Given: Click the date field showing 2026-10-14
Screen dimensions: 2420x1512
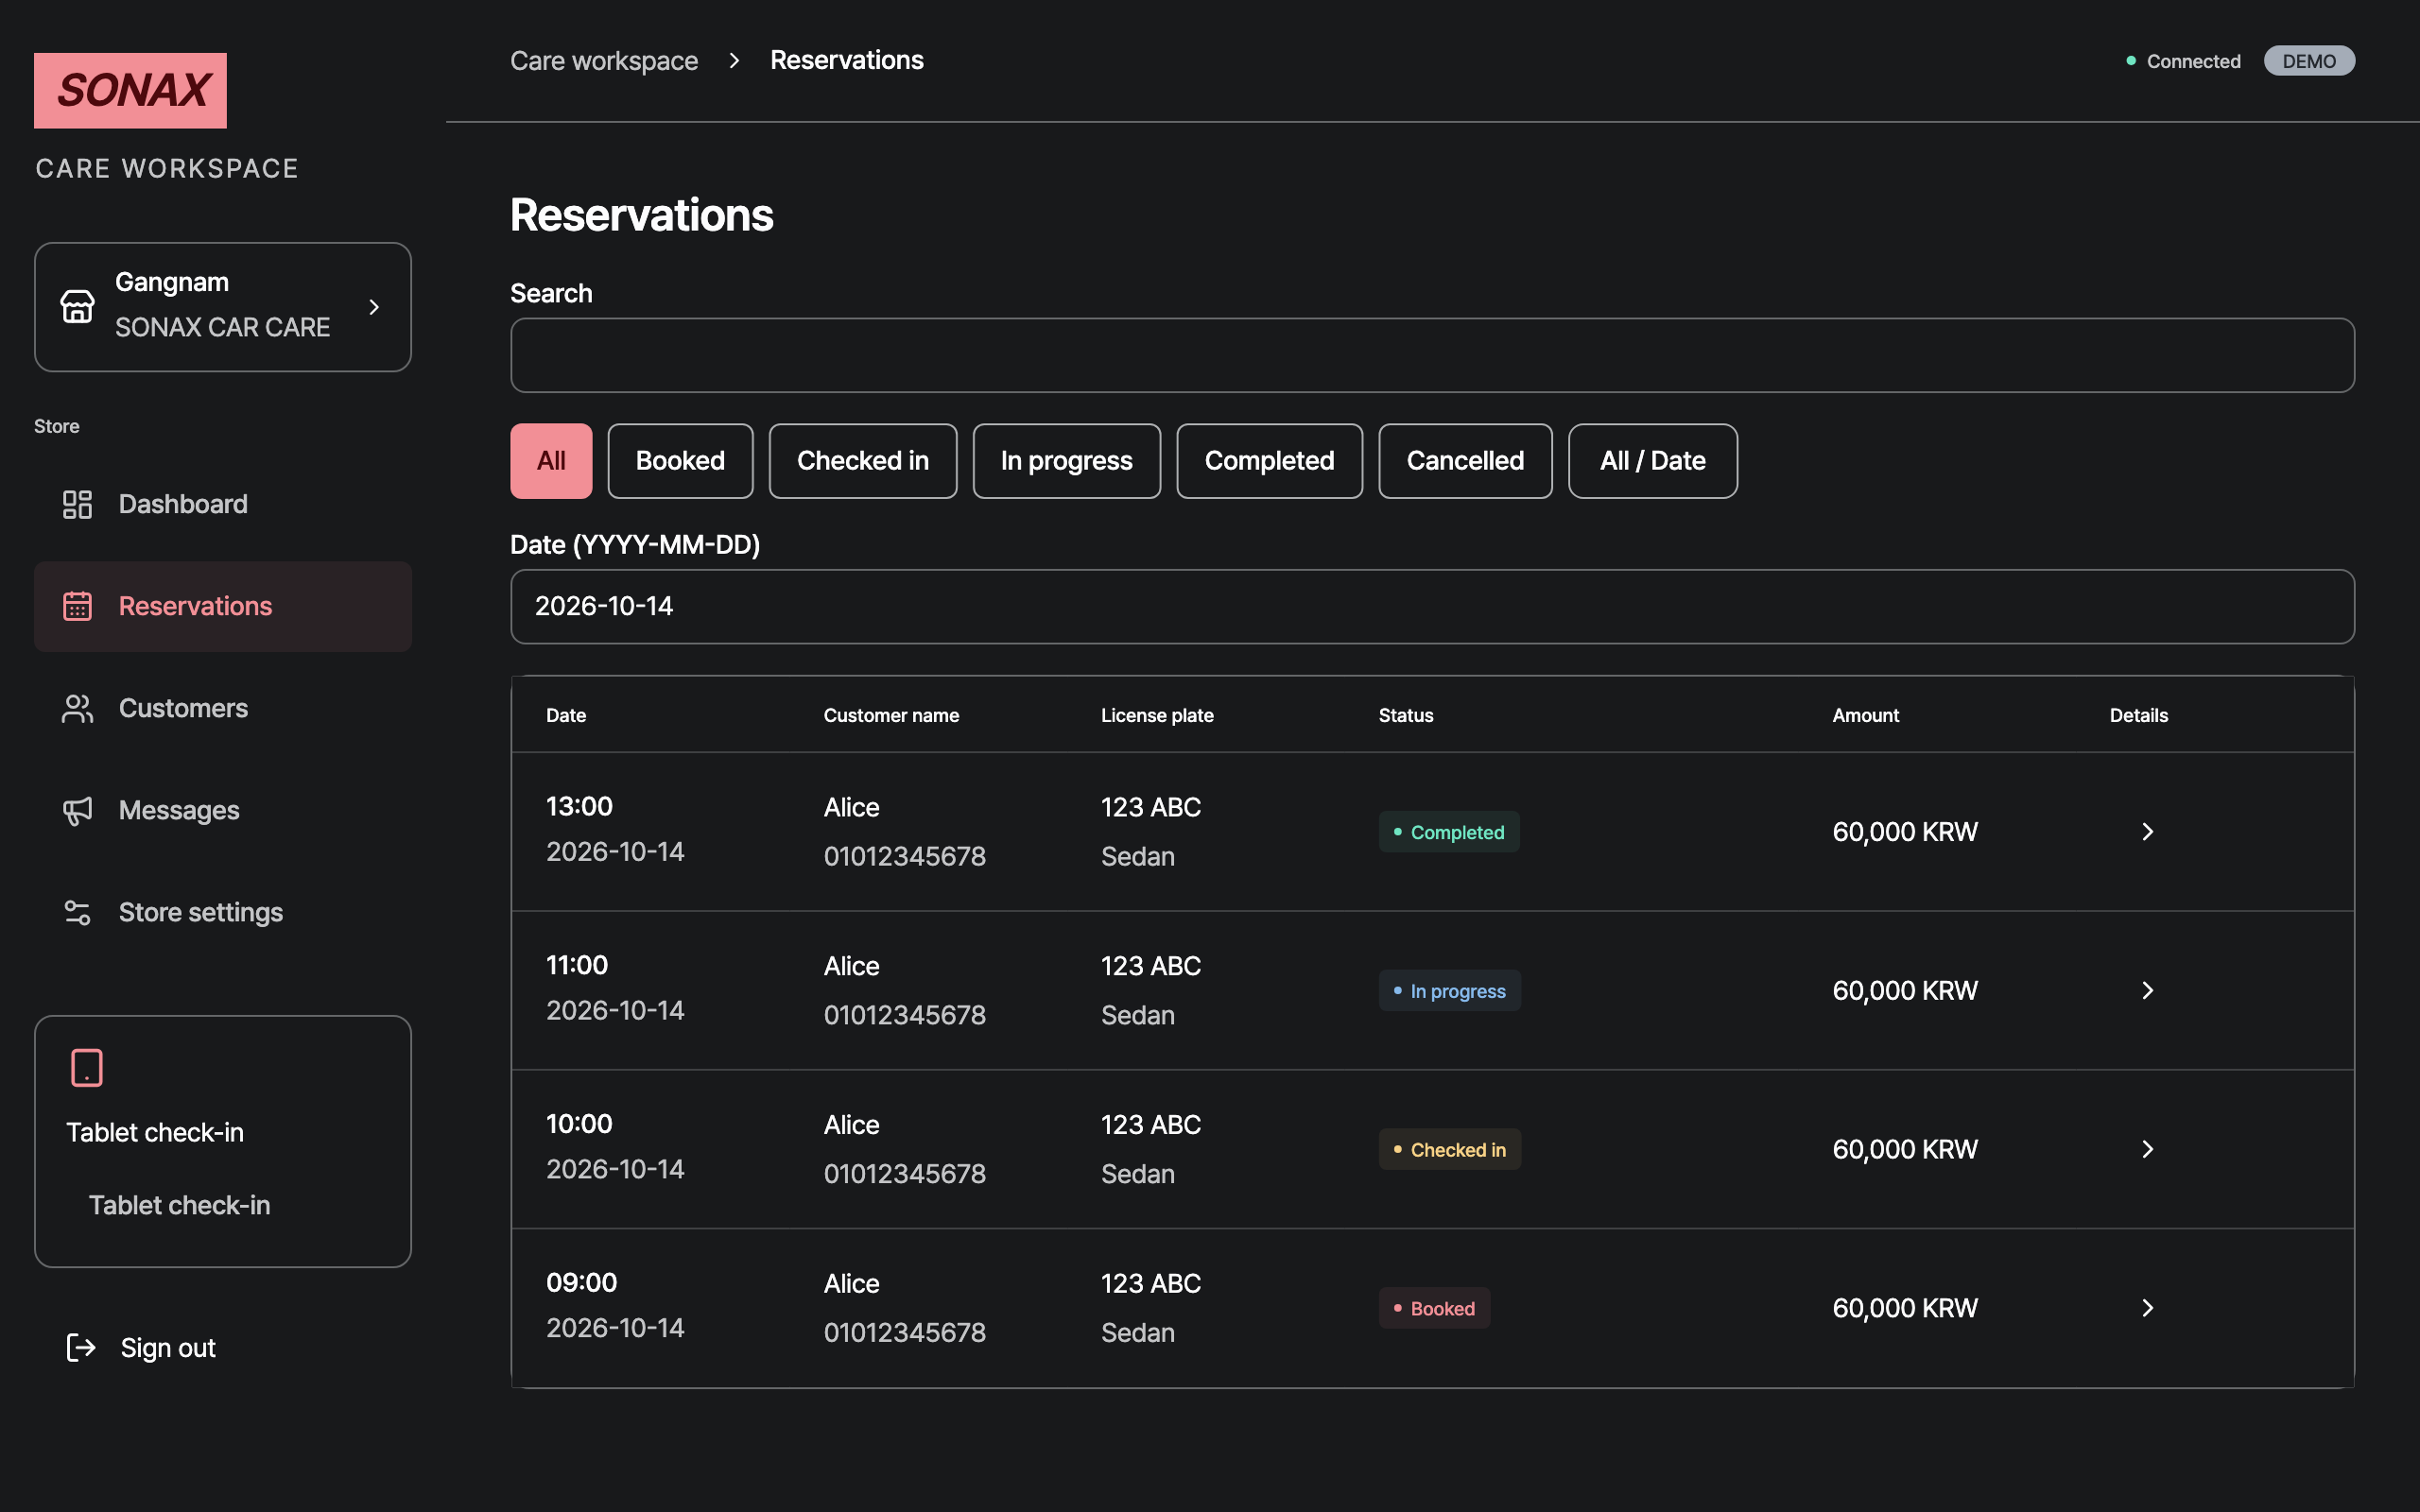Looking at the screenshot, I should coord(1432,606).
